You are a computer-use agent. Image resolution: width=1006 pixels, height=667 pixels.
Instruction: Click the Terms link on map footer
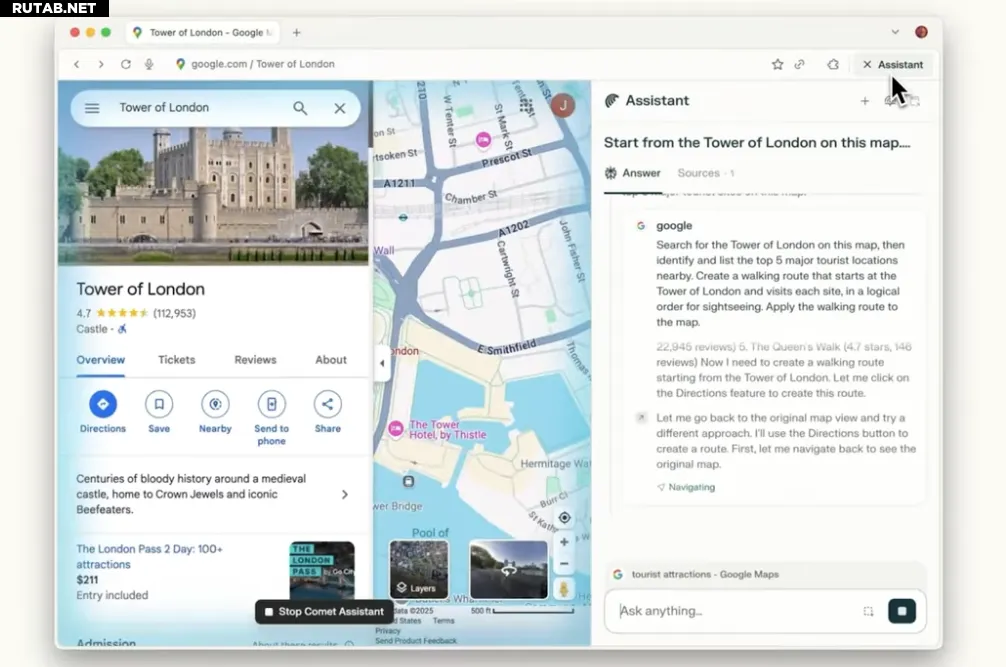pos(443,621)
